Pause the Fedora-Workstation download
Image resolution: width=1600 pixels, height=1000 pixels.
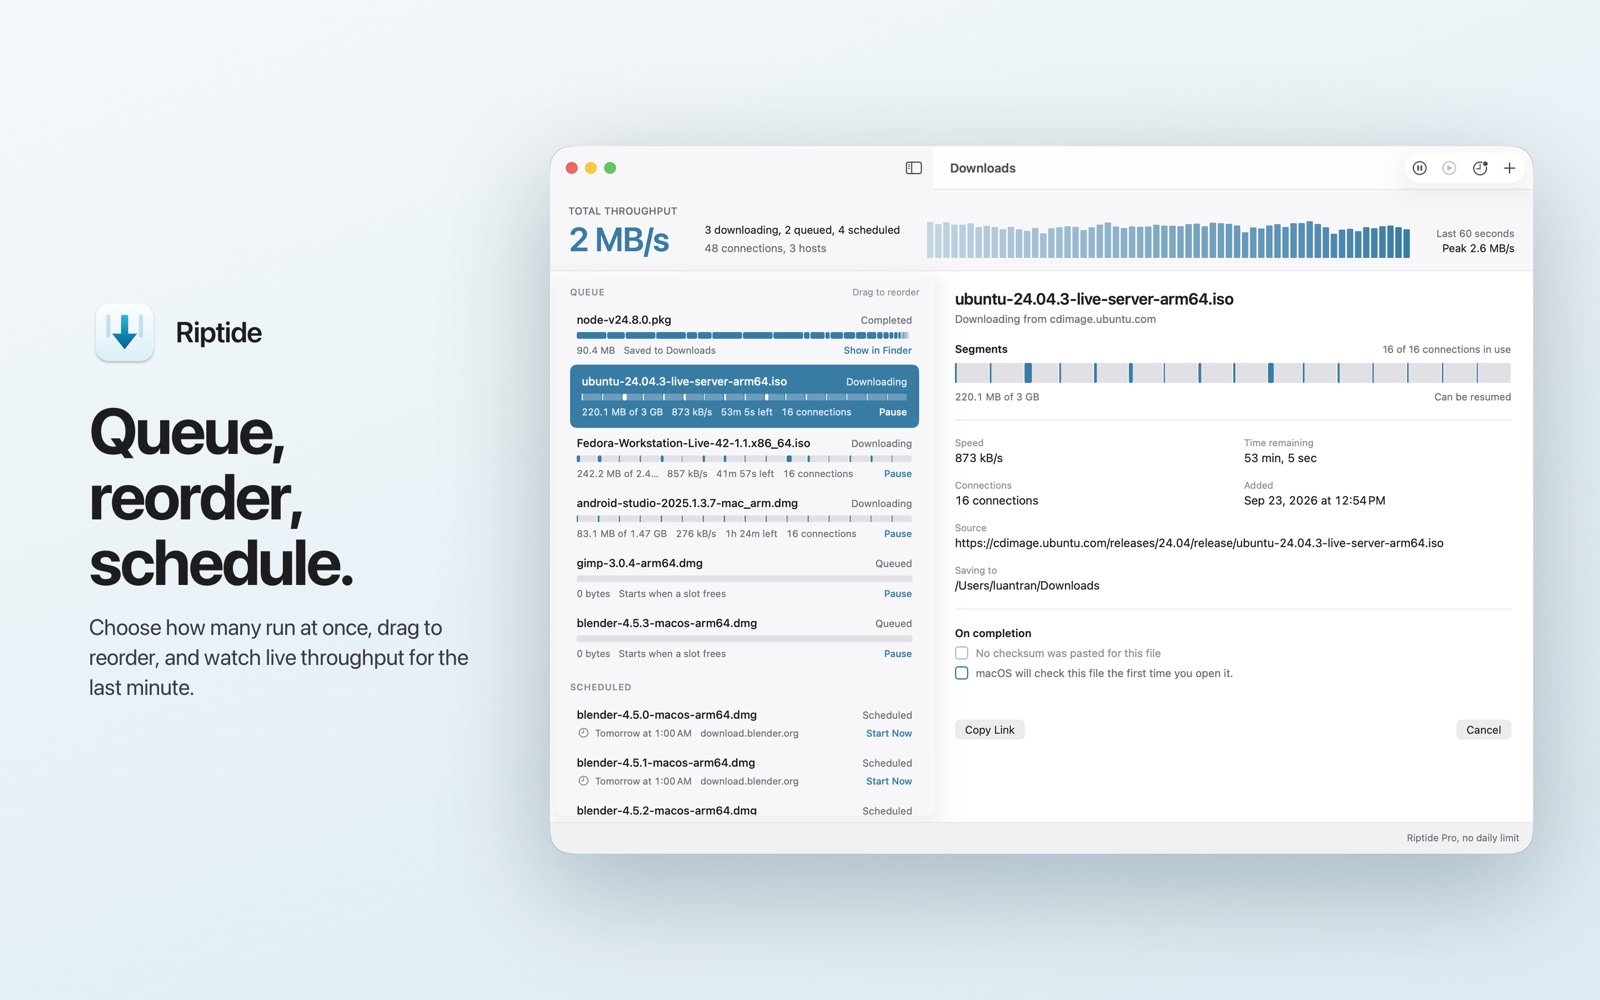pyautogui.click(x=898, y=474)
